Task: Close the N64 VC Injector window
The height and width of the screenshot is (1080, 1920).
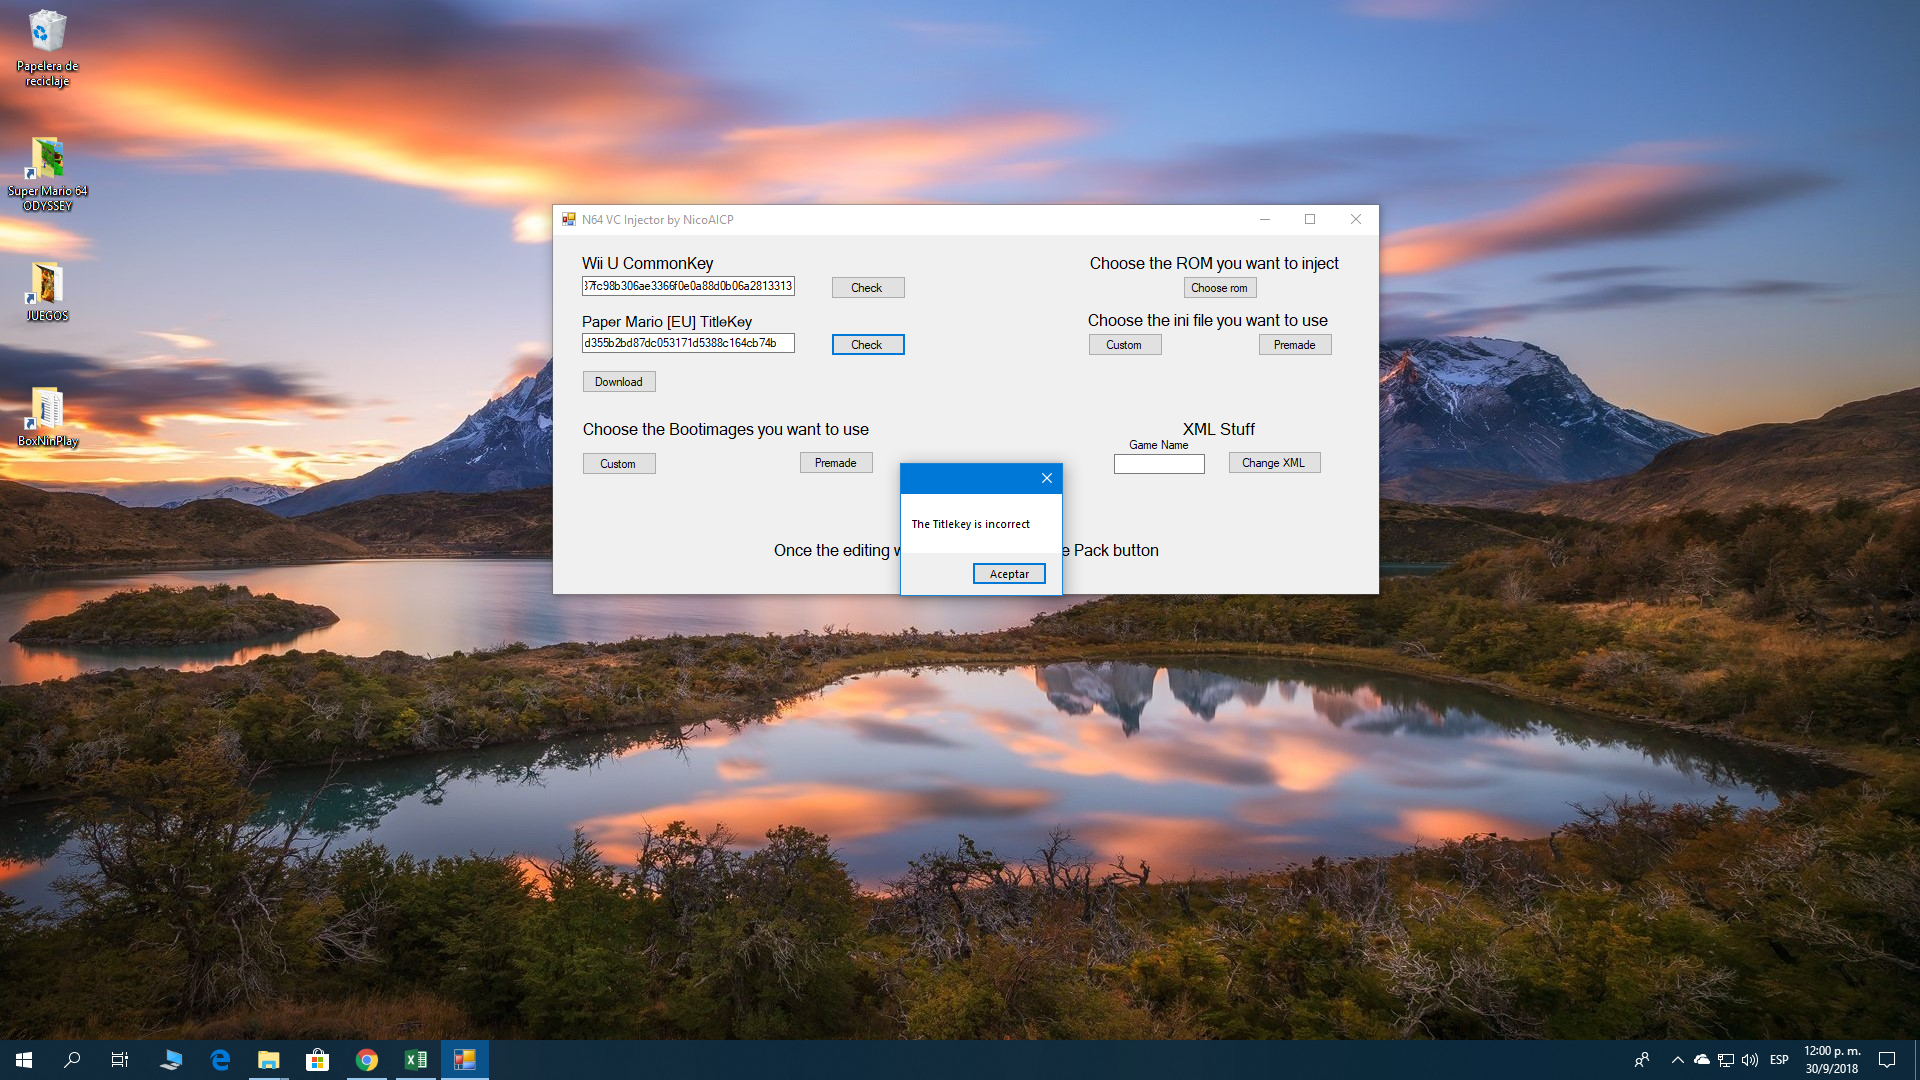Action: [1356, 220]
